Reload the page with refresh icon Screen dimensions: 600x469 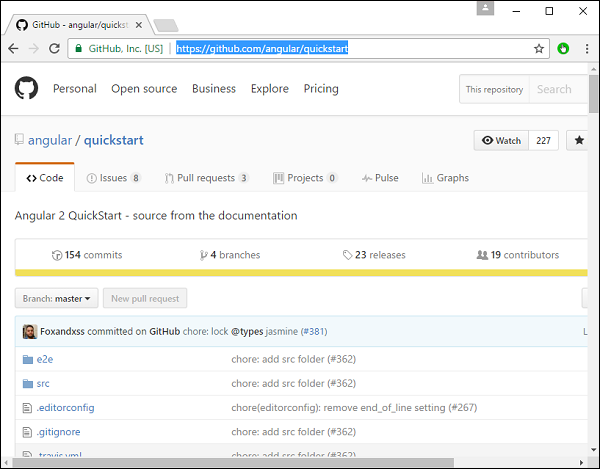point(54,49)
